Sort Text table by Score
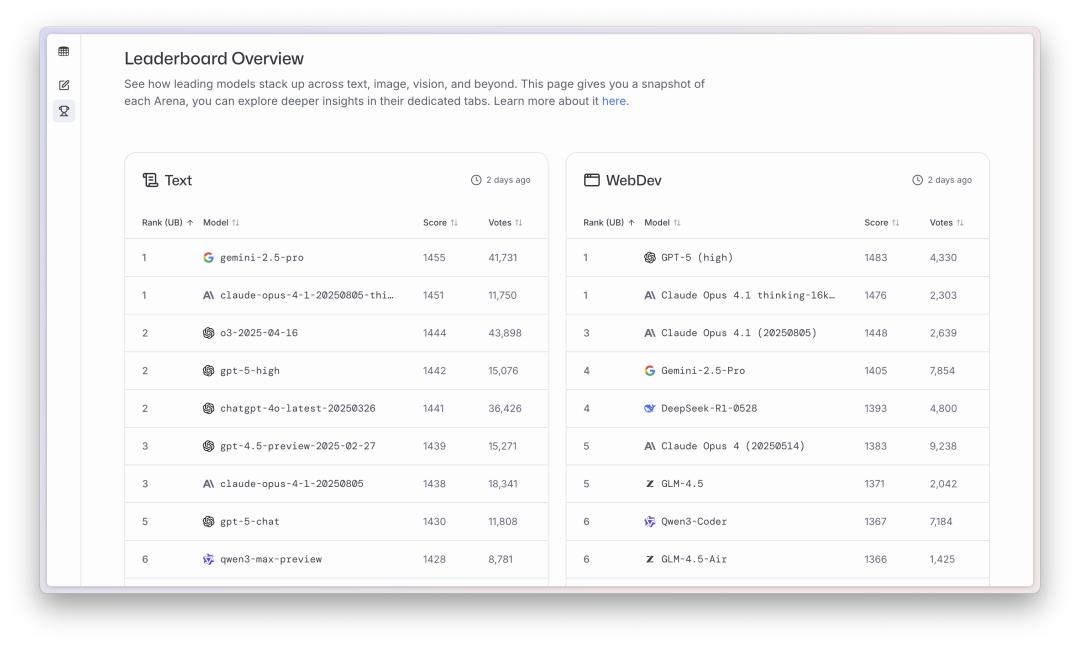Screen dimensions: 1080x646 coord(440,222)
